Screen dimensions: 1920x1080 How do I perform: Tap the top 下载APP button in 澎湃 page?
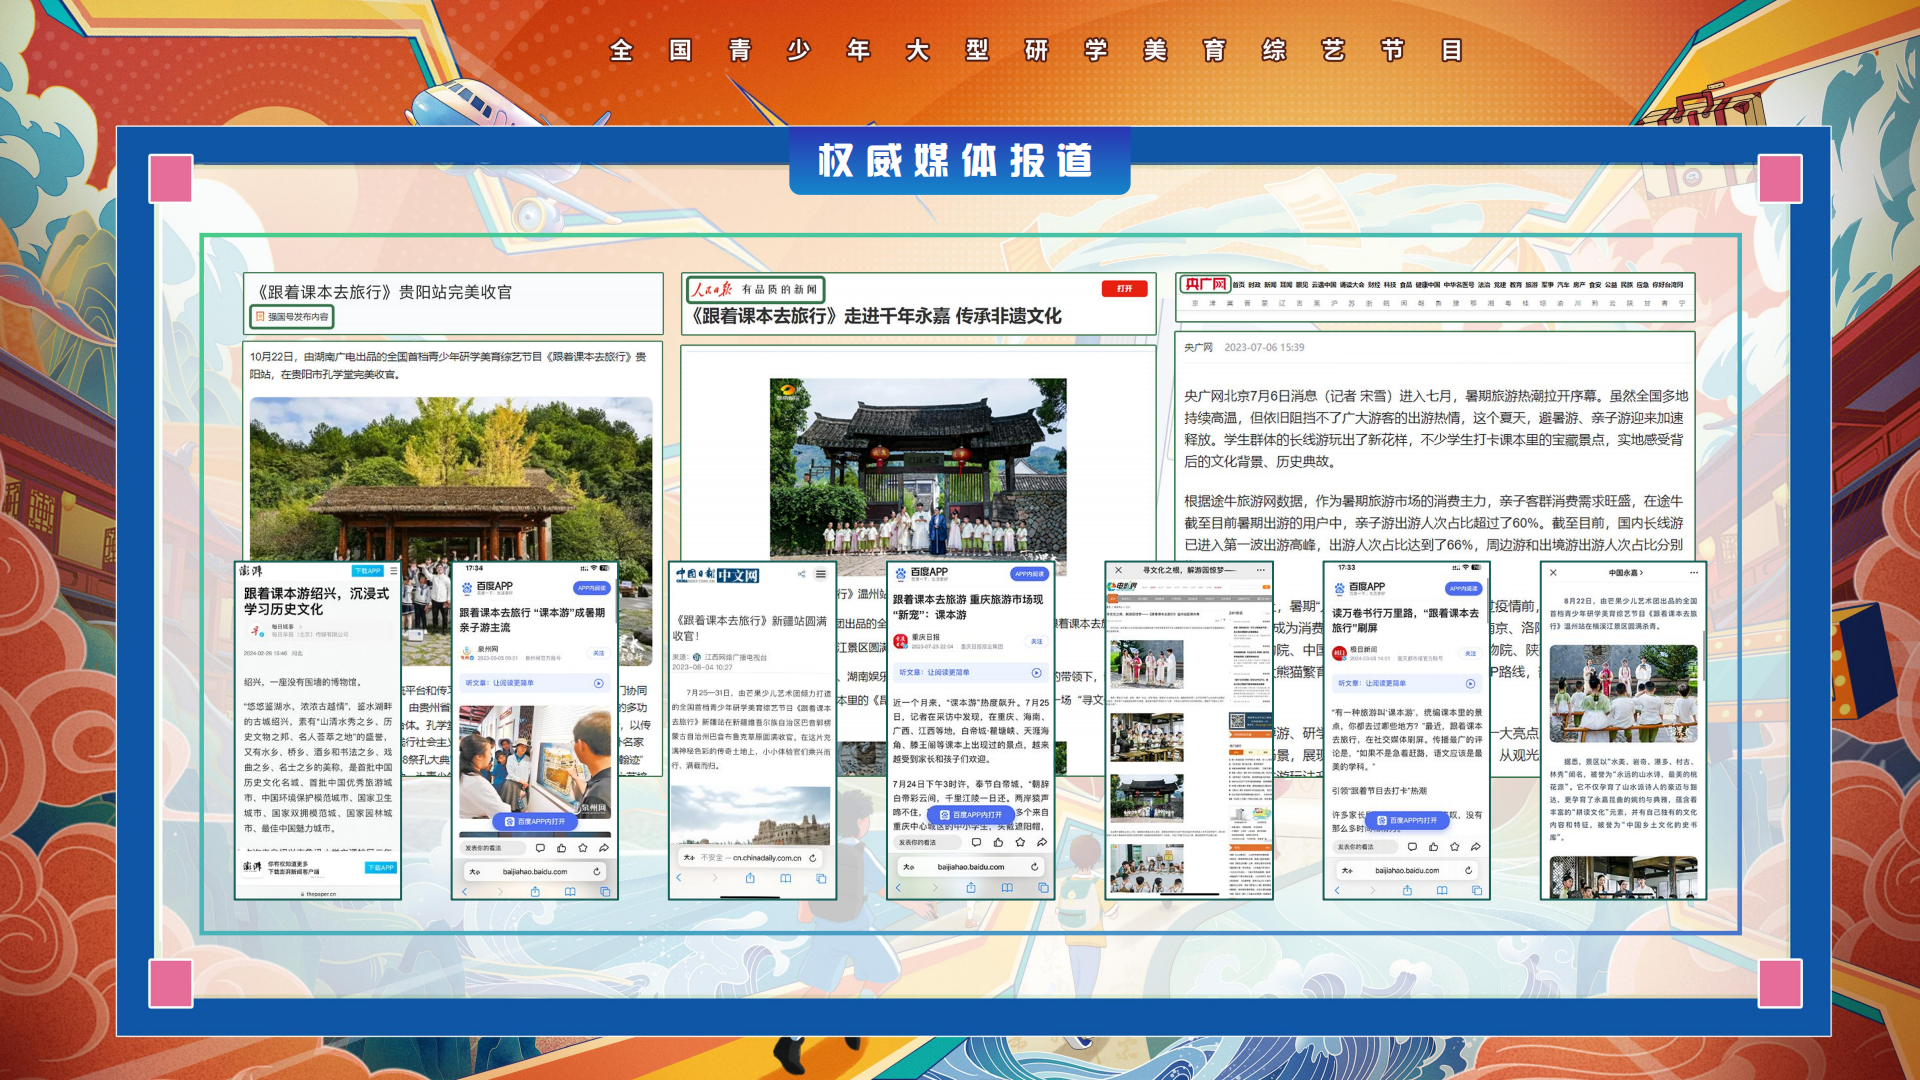pos(368,570)
